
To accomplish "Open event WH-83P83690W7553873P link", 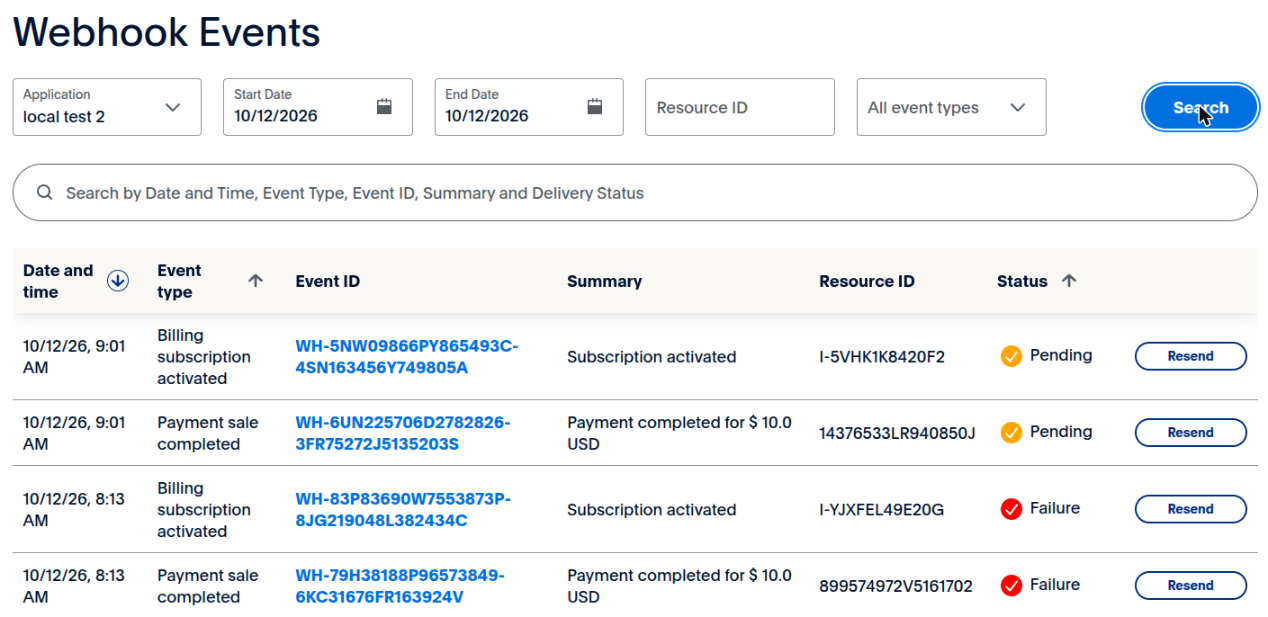I will point(403,509).
